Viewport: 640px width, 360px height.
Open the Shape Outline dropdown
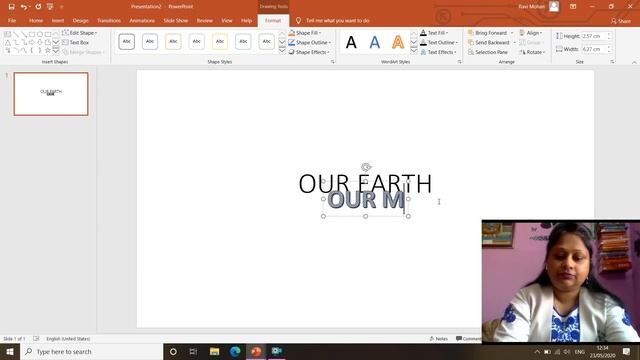(310, 42)
